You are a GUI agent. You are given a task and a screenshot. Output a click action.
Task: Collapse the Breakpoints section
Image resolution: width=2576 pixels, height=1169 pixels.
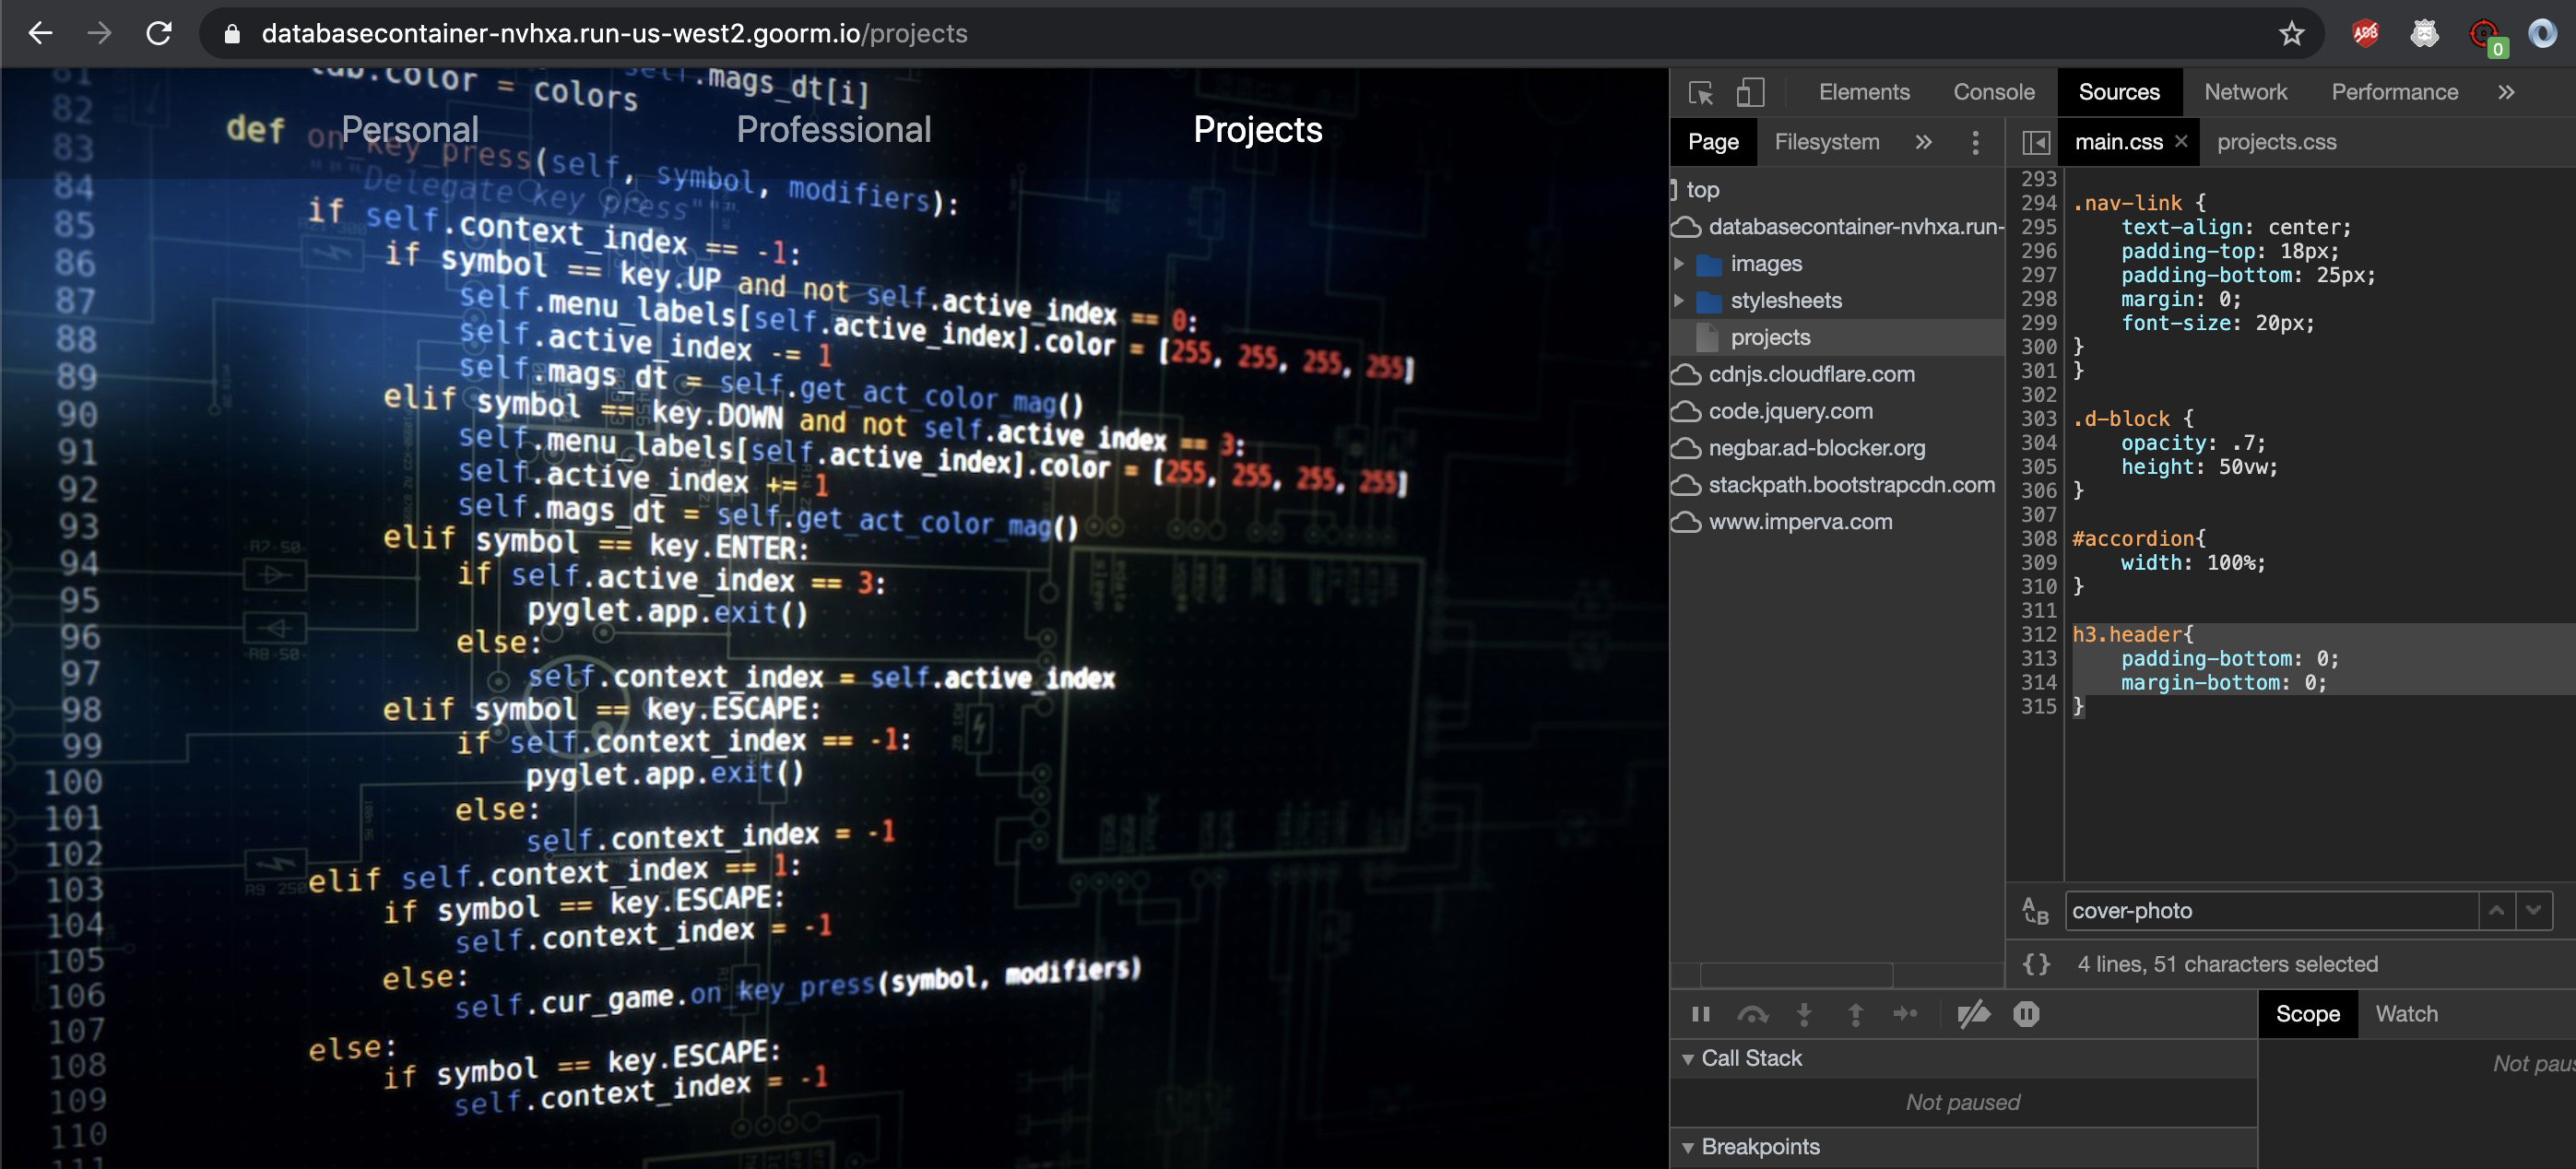point(1687,1148)
